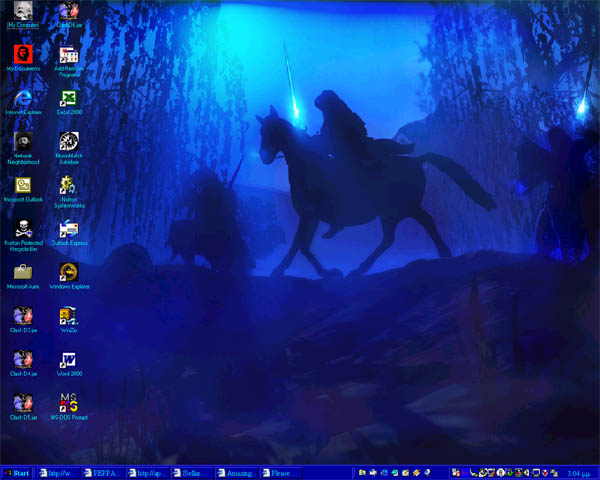Select the Clash jar file beside Word 2000

[23, 364]
